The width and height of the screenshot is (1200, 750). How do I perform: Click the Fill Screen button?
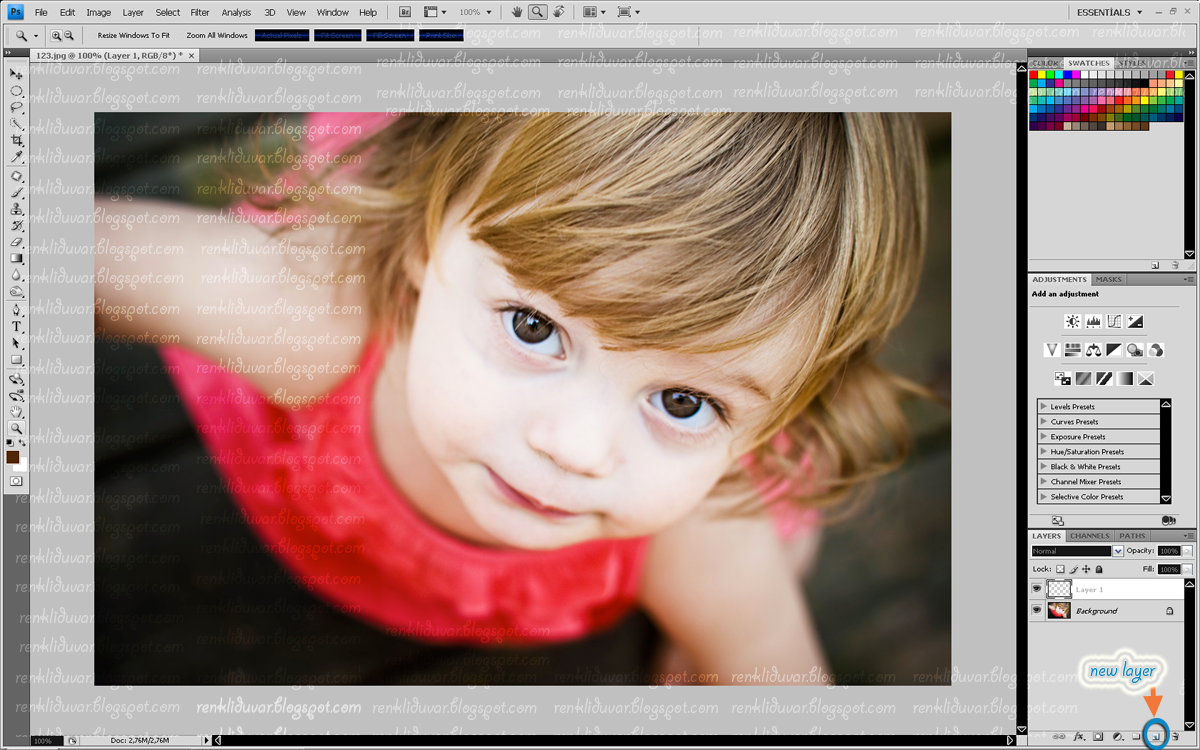(388, 35)
